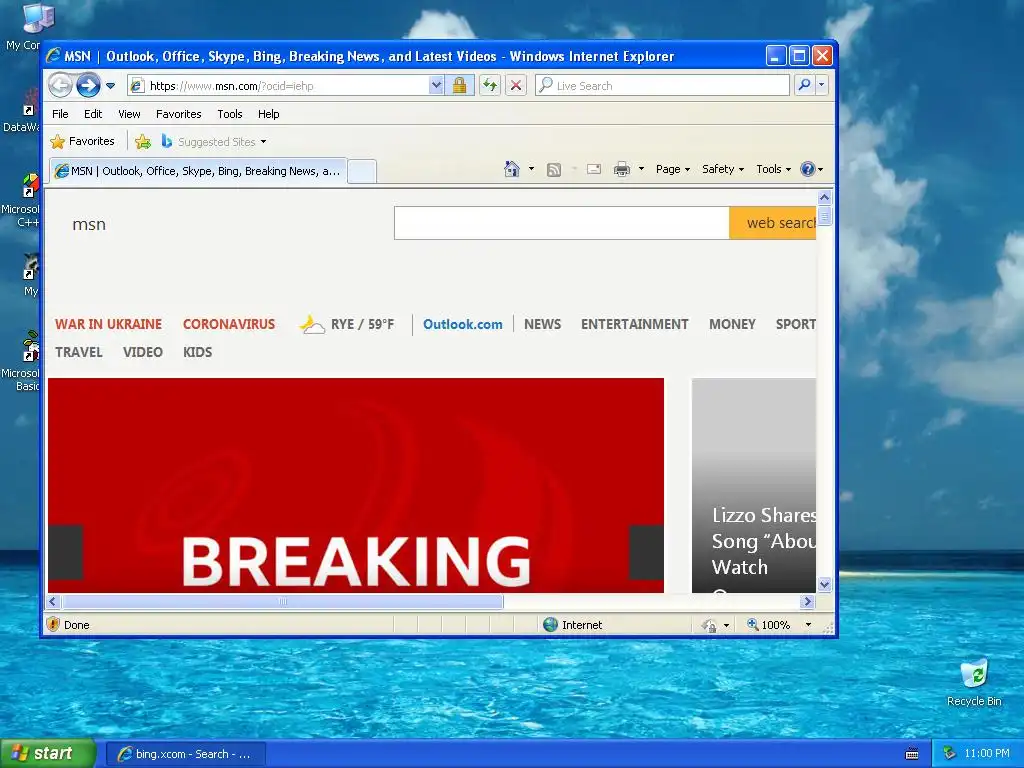
Task: Expand the address bar history dropdown
Action: pyautogui.click(x=436, y=86)
